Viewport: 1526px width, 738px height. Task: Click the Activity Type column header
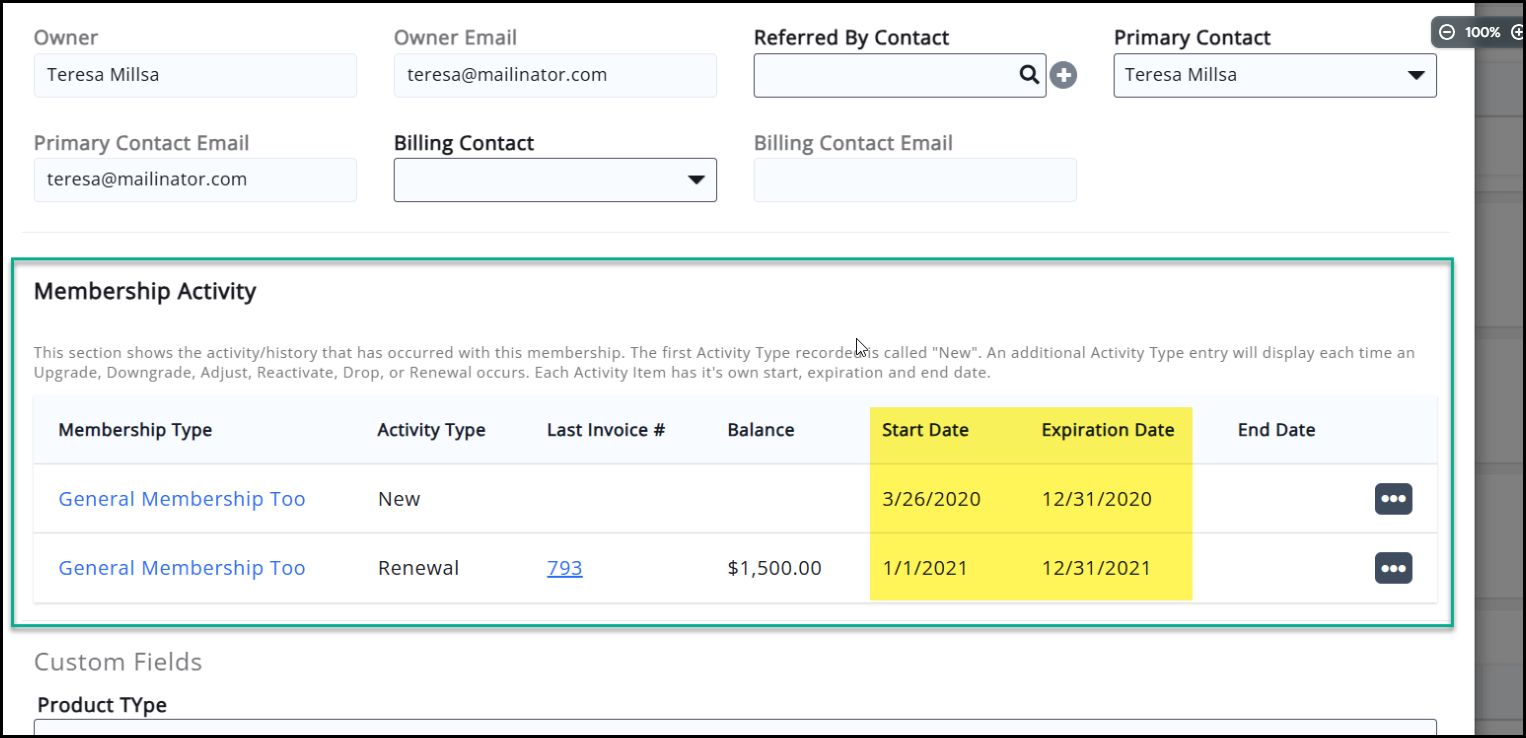pos(431,430)
